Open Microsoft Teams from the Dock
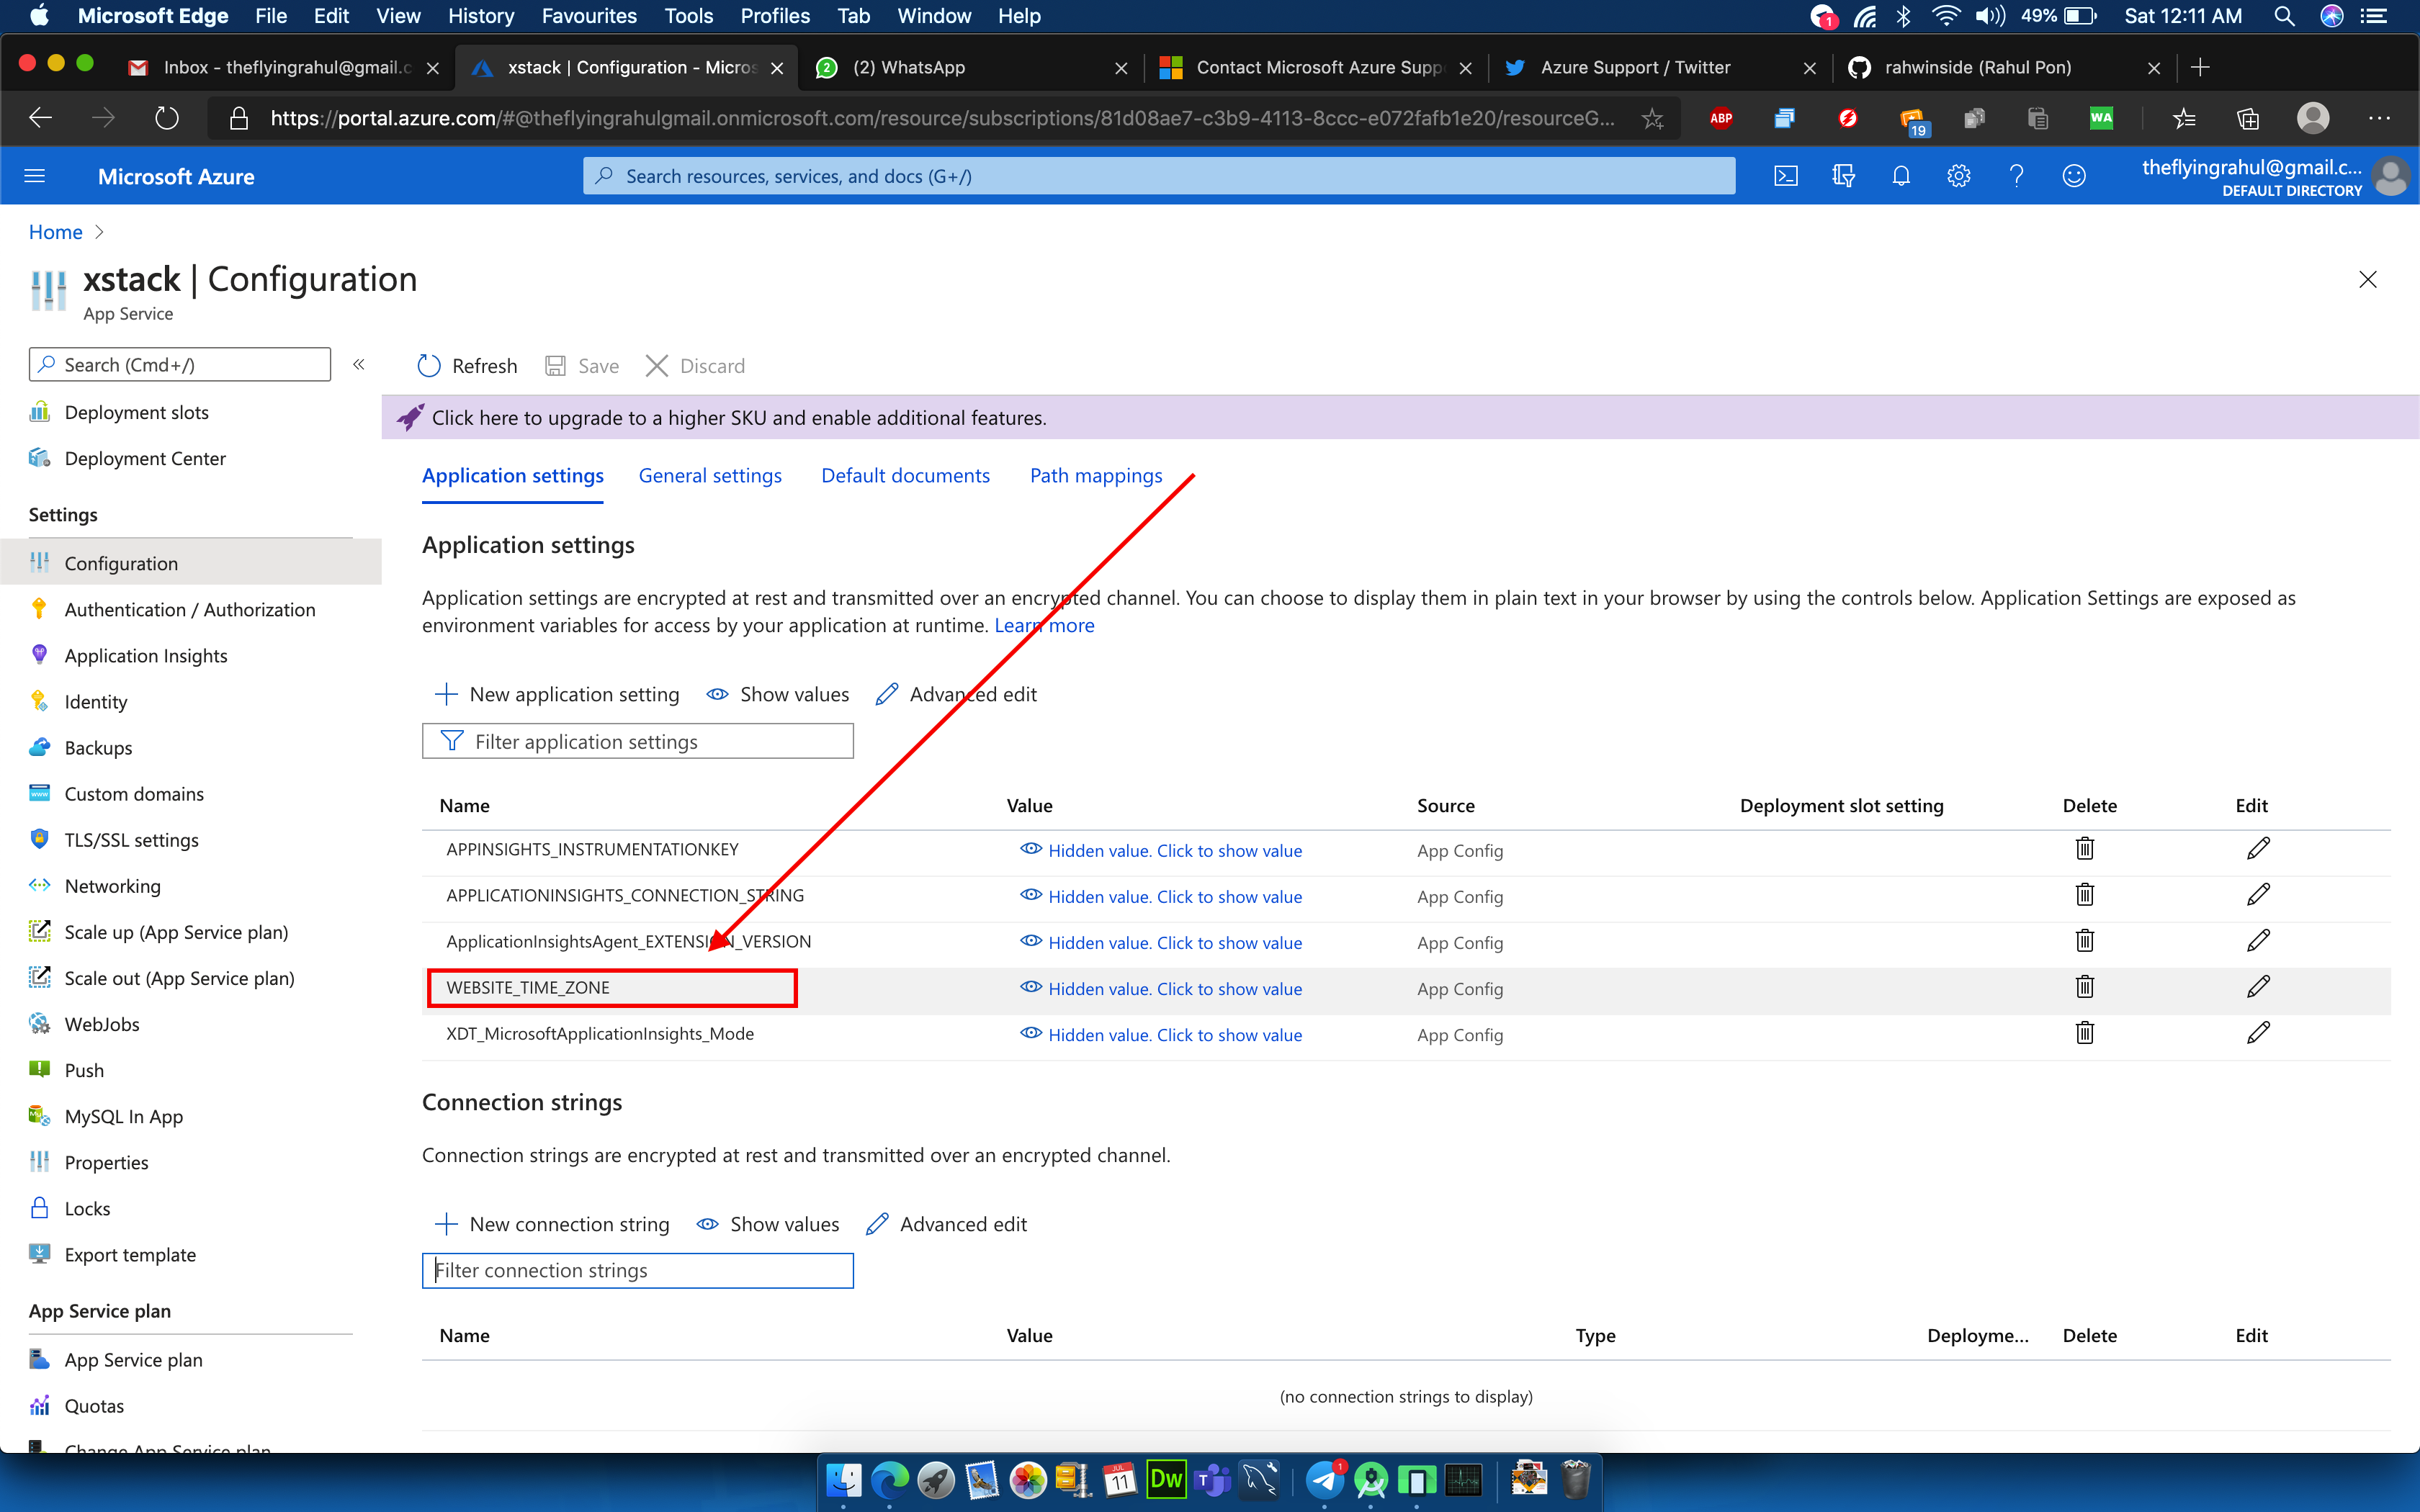 (x=1213, y=1480)
